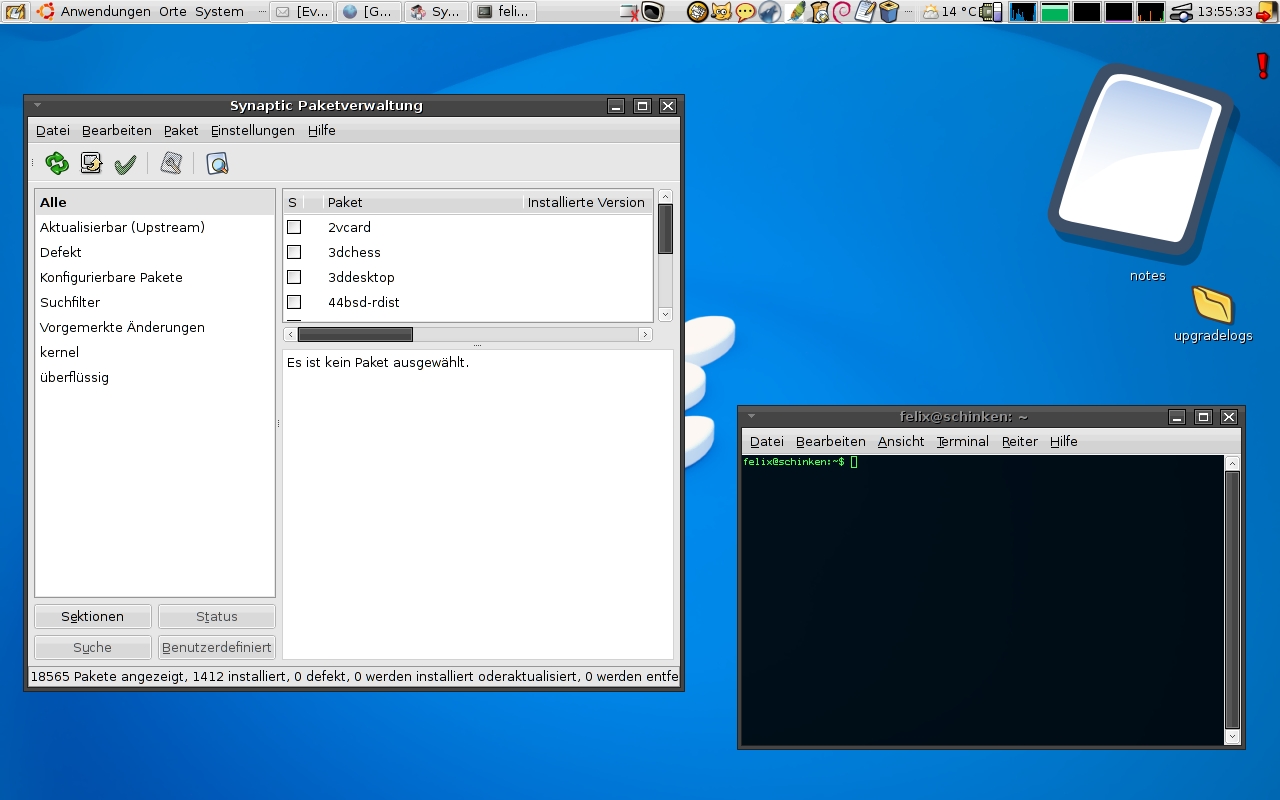Select the kernel filter entry
Image resolution: width=1280 pixels, height=800 pixels.
[x=155, y=352]
